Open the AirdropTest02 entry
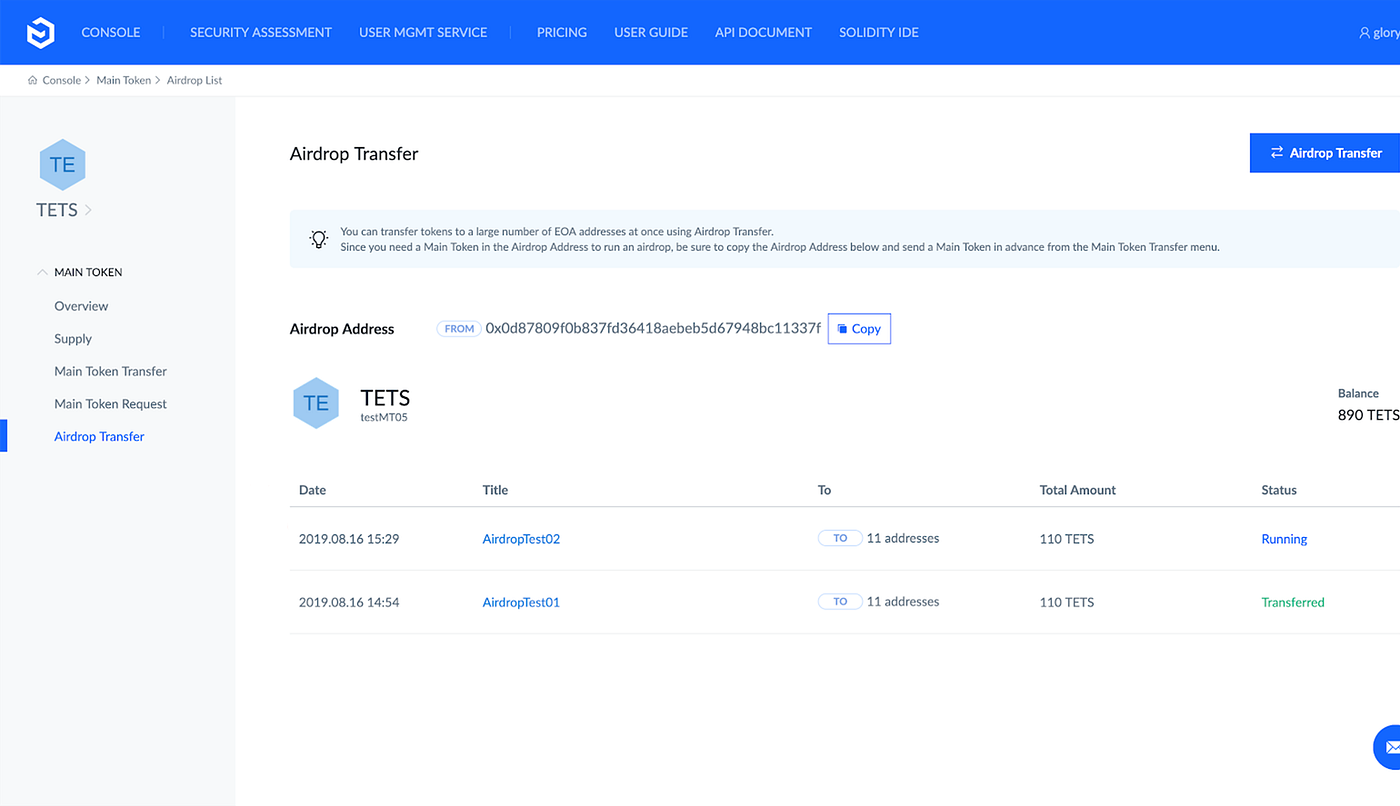The height and width of the screenshot is (806, 1400). click(x=521, y=539)
